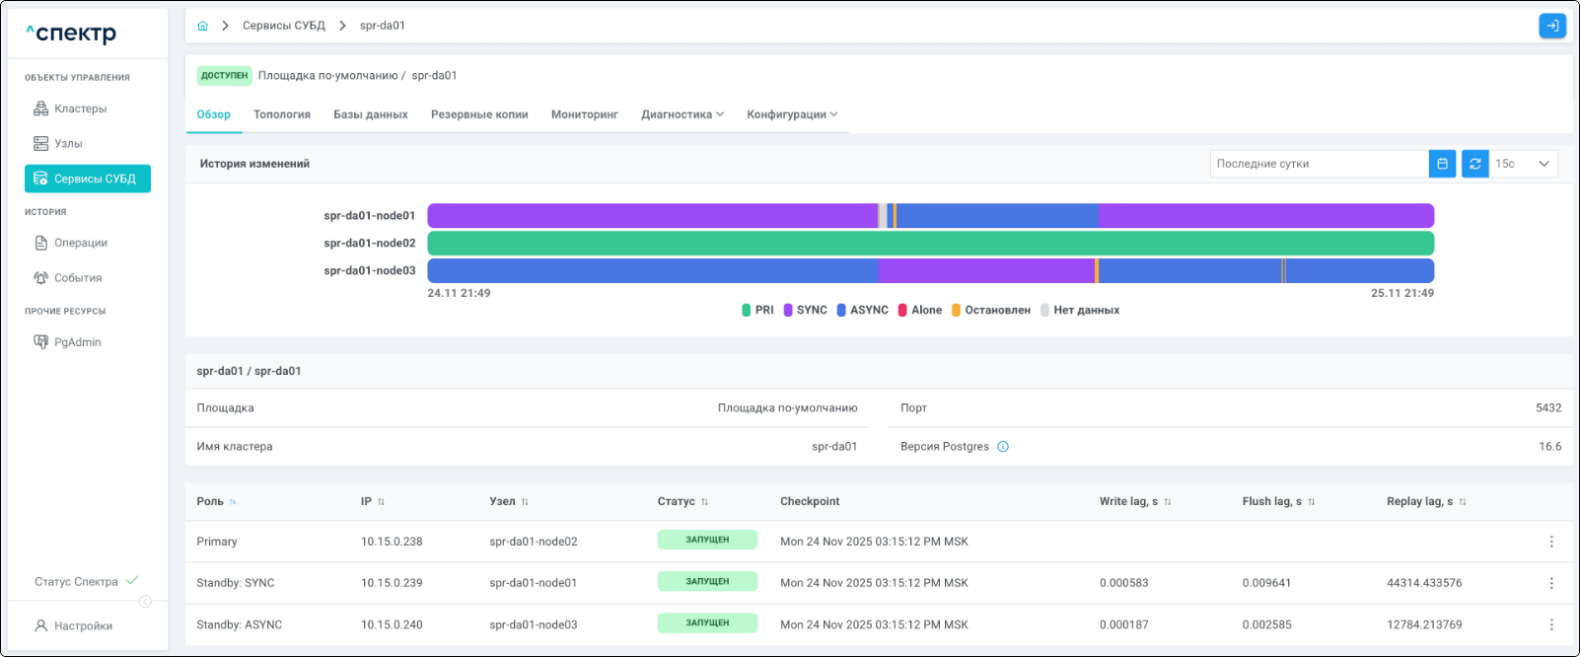Open actions menu for Primary row
This screenshot has width=1580, height=657.
pyautogui.click(x=1551, y=542)
